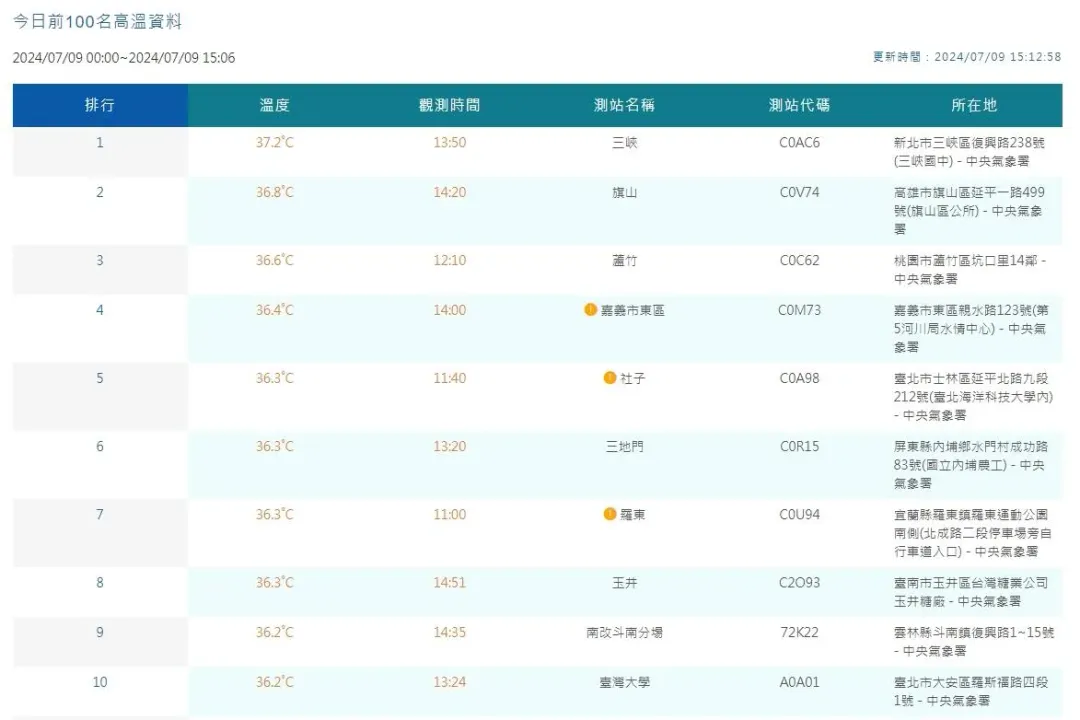Click rank number 5
Screen dimensions: 1080x720
point(100,378)
